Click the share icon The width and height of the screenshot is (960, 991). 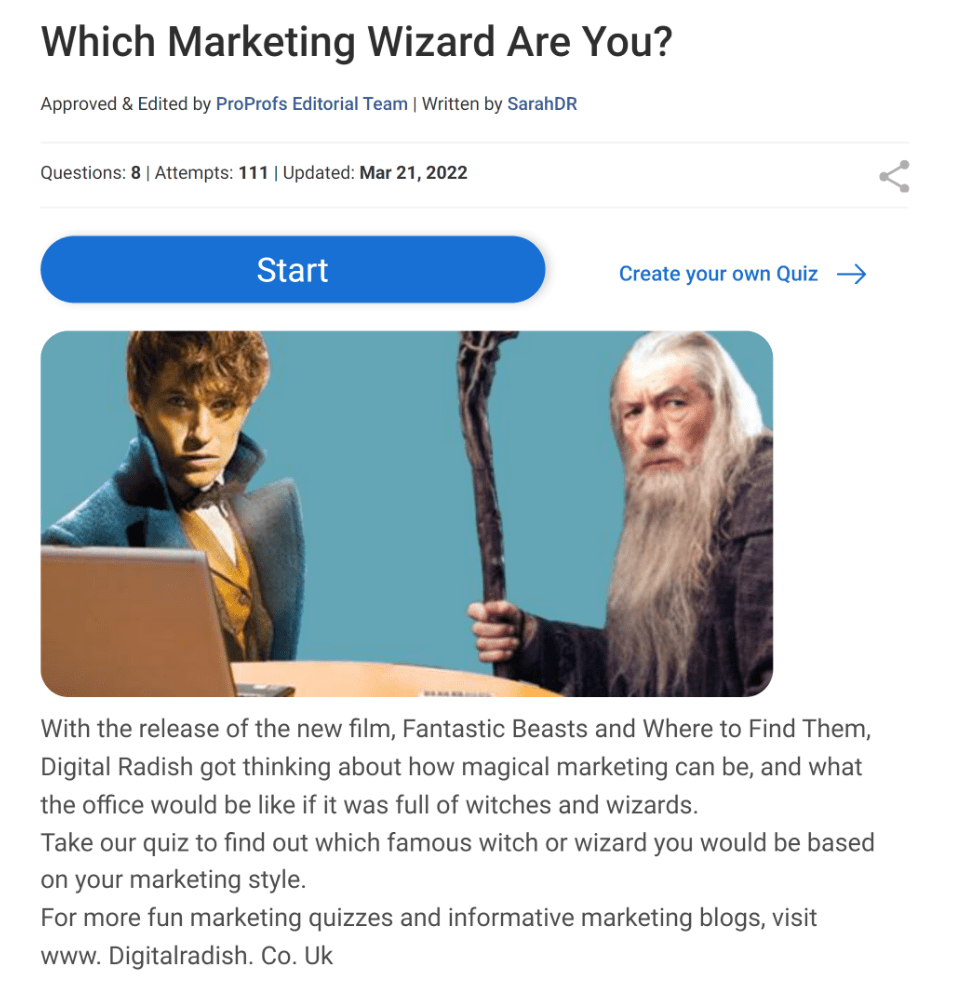[x=894, y=176]
